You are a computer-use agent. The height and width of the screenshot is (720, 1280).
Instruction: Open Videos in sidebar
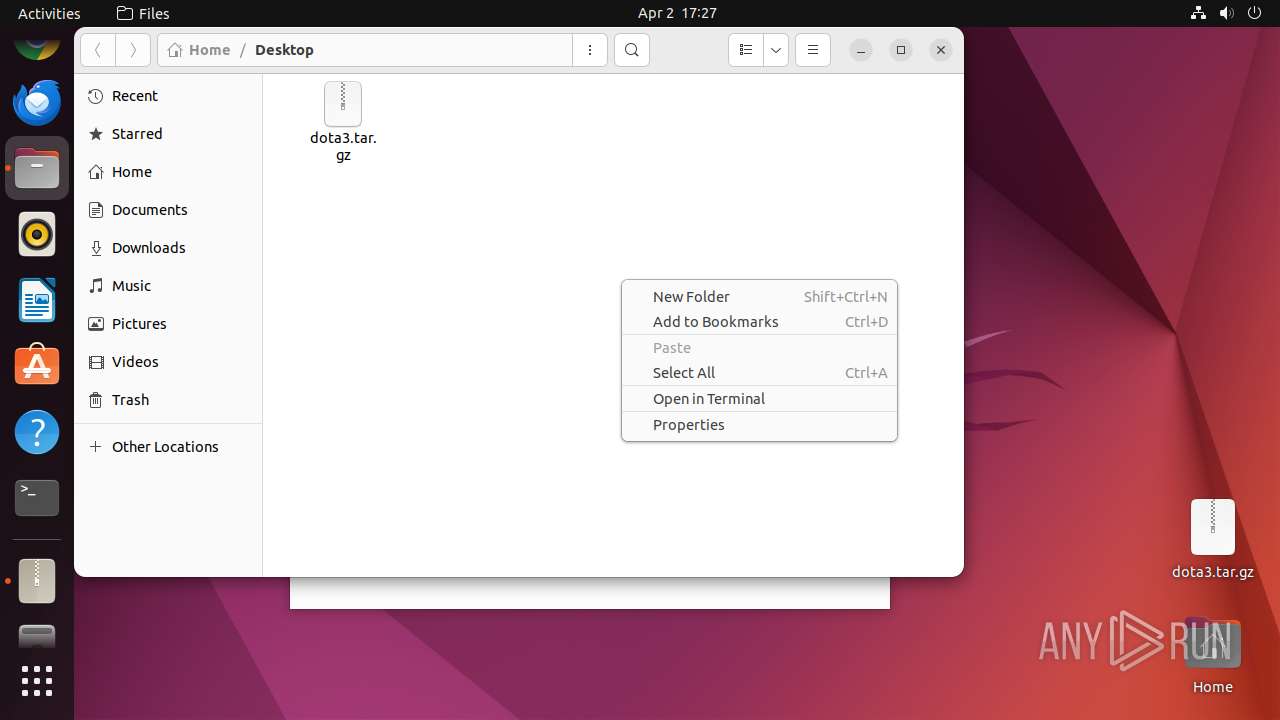pos(168,362)
